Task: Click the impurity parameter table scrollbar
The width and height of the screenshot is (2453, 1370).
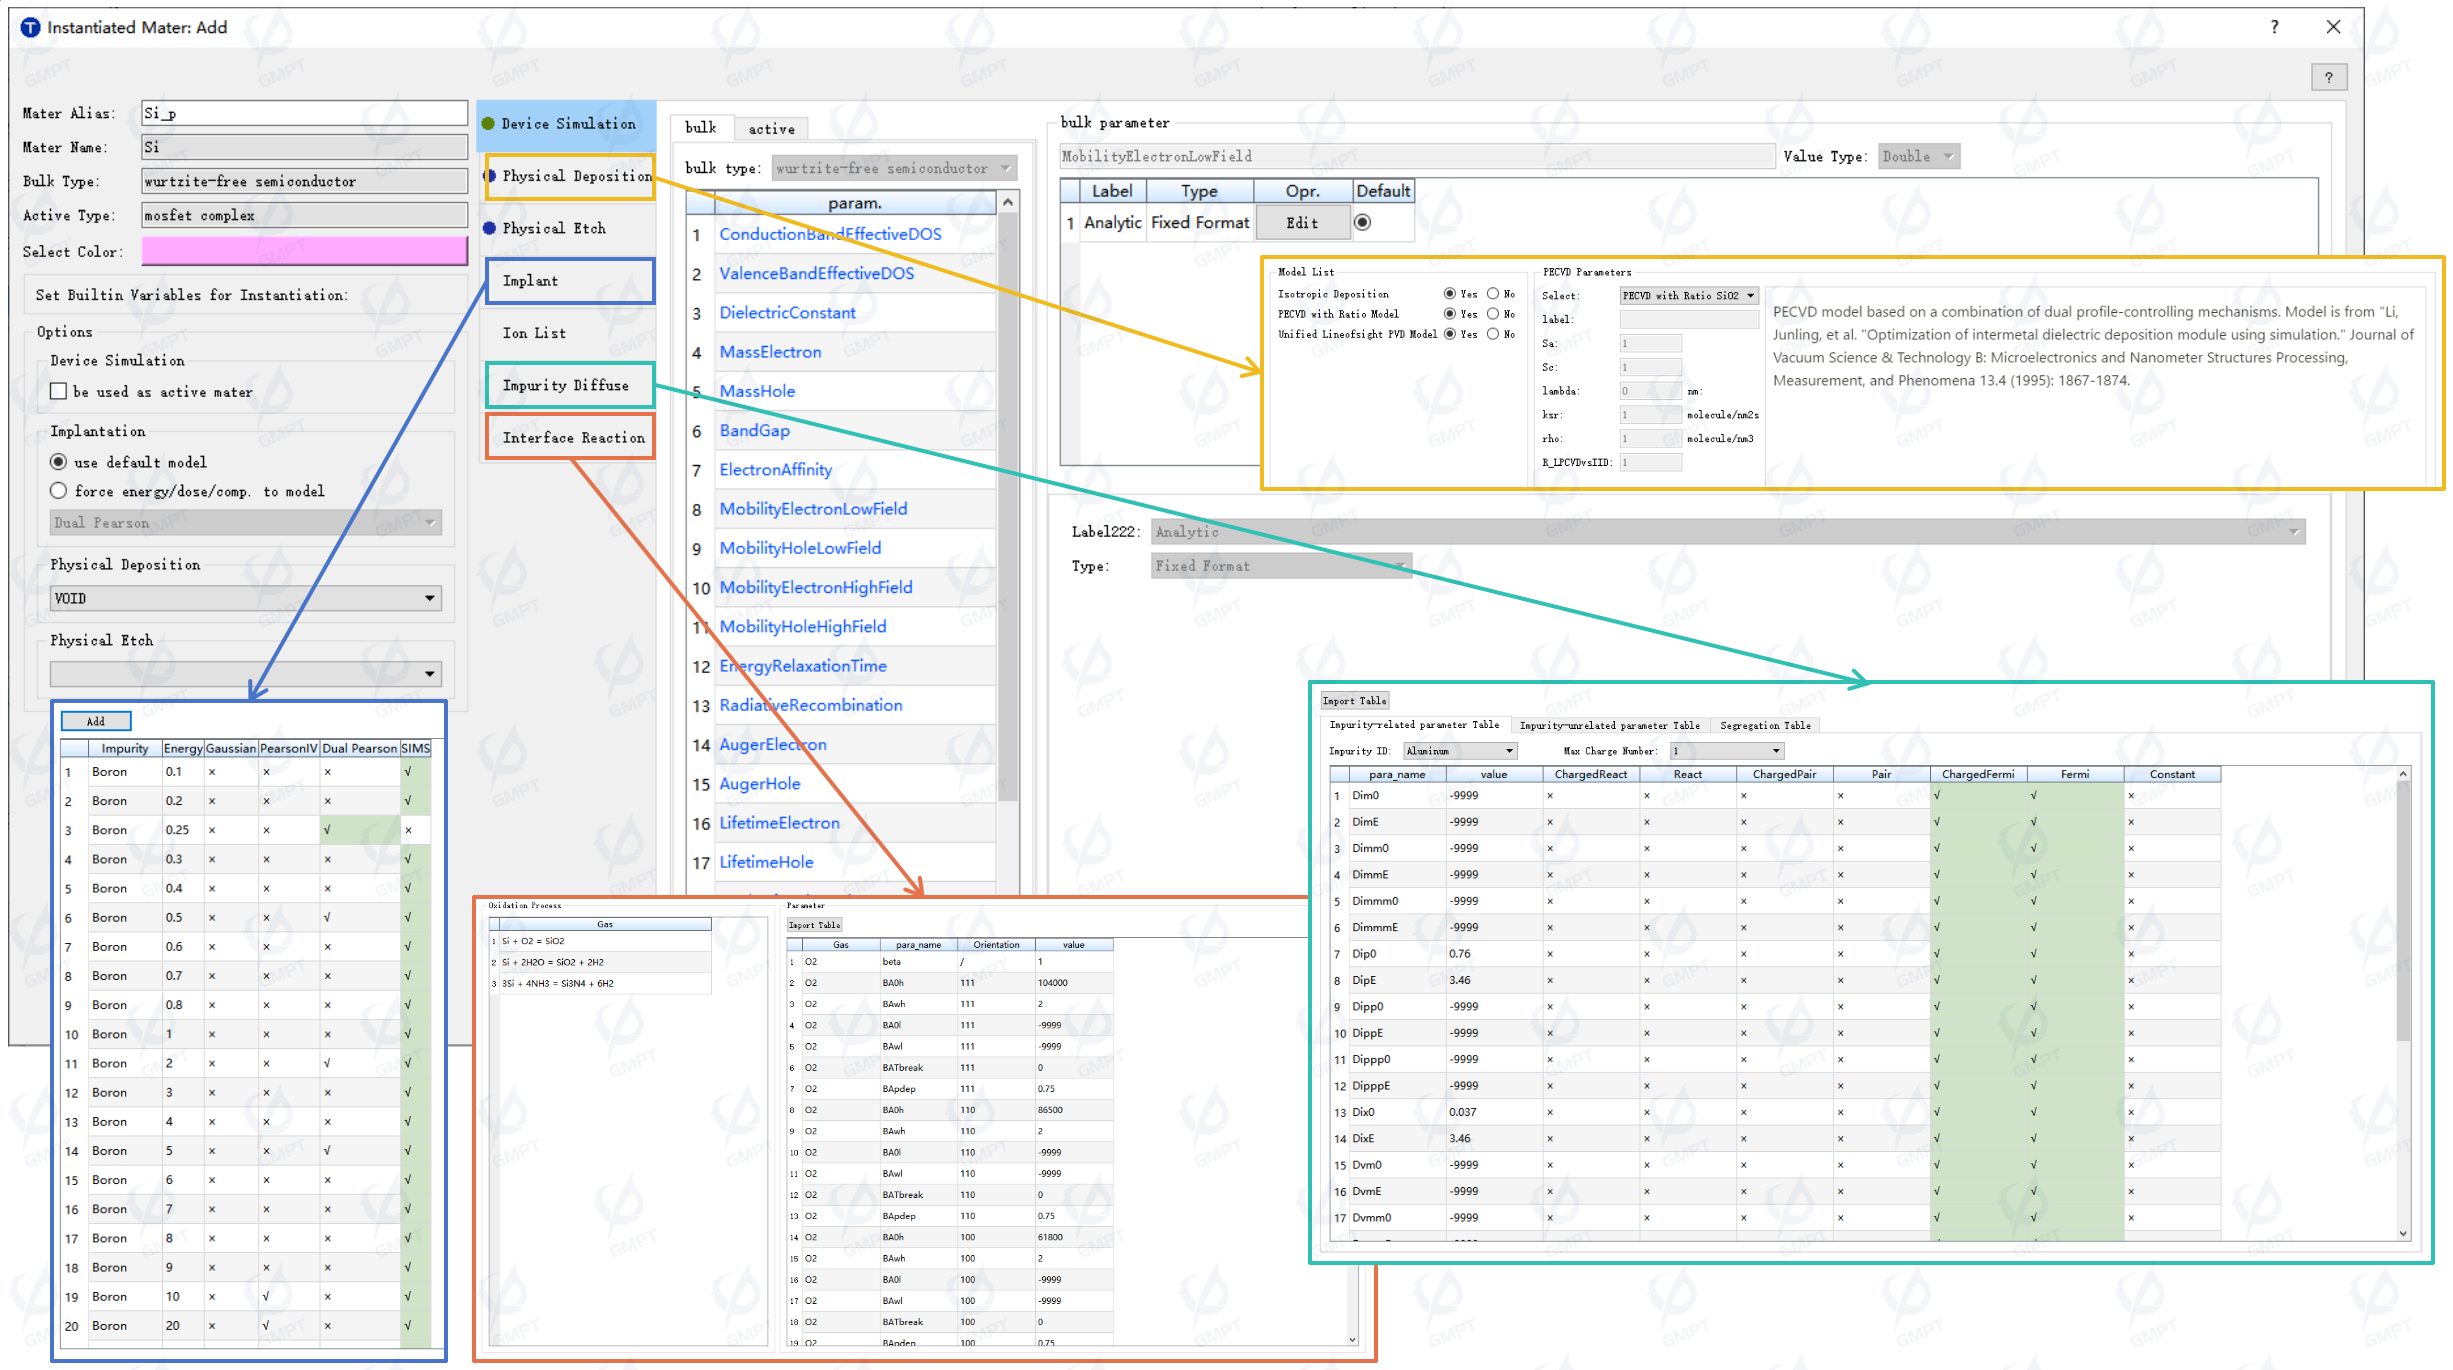Action: (2403, 910)
